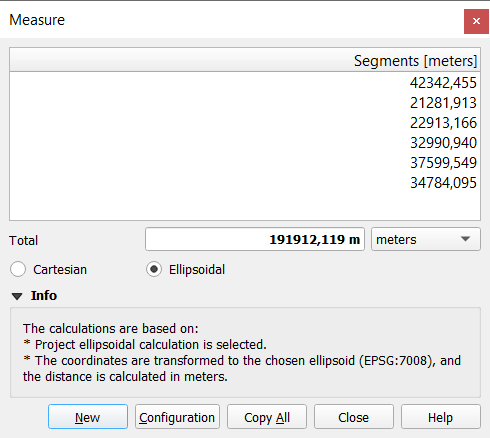Close the Measure dialog with the red X
The width and height of the screenshot is (490, 438).
point(476,21)
